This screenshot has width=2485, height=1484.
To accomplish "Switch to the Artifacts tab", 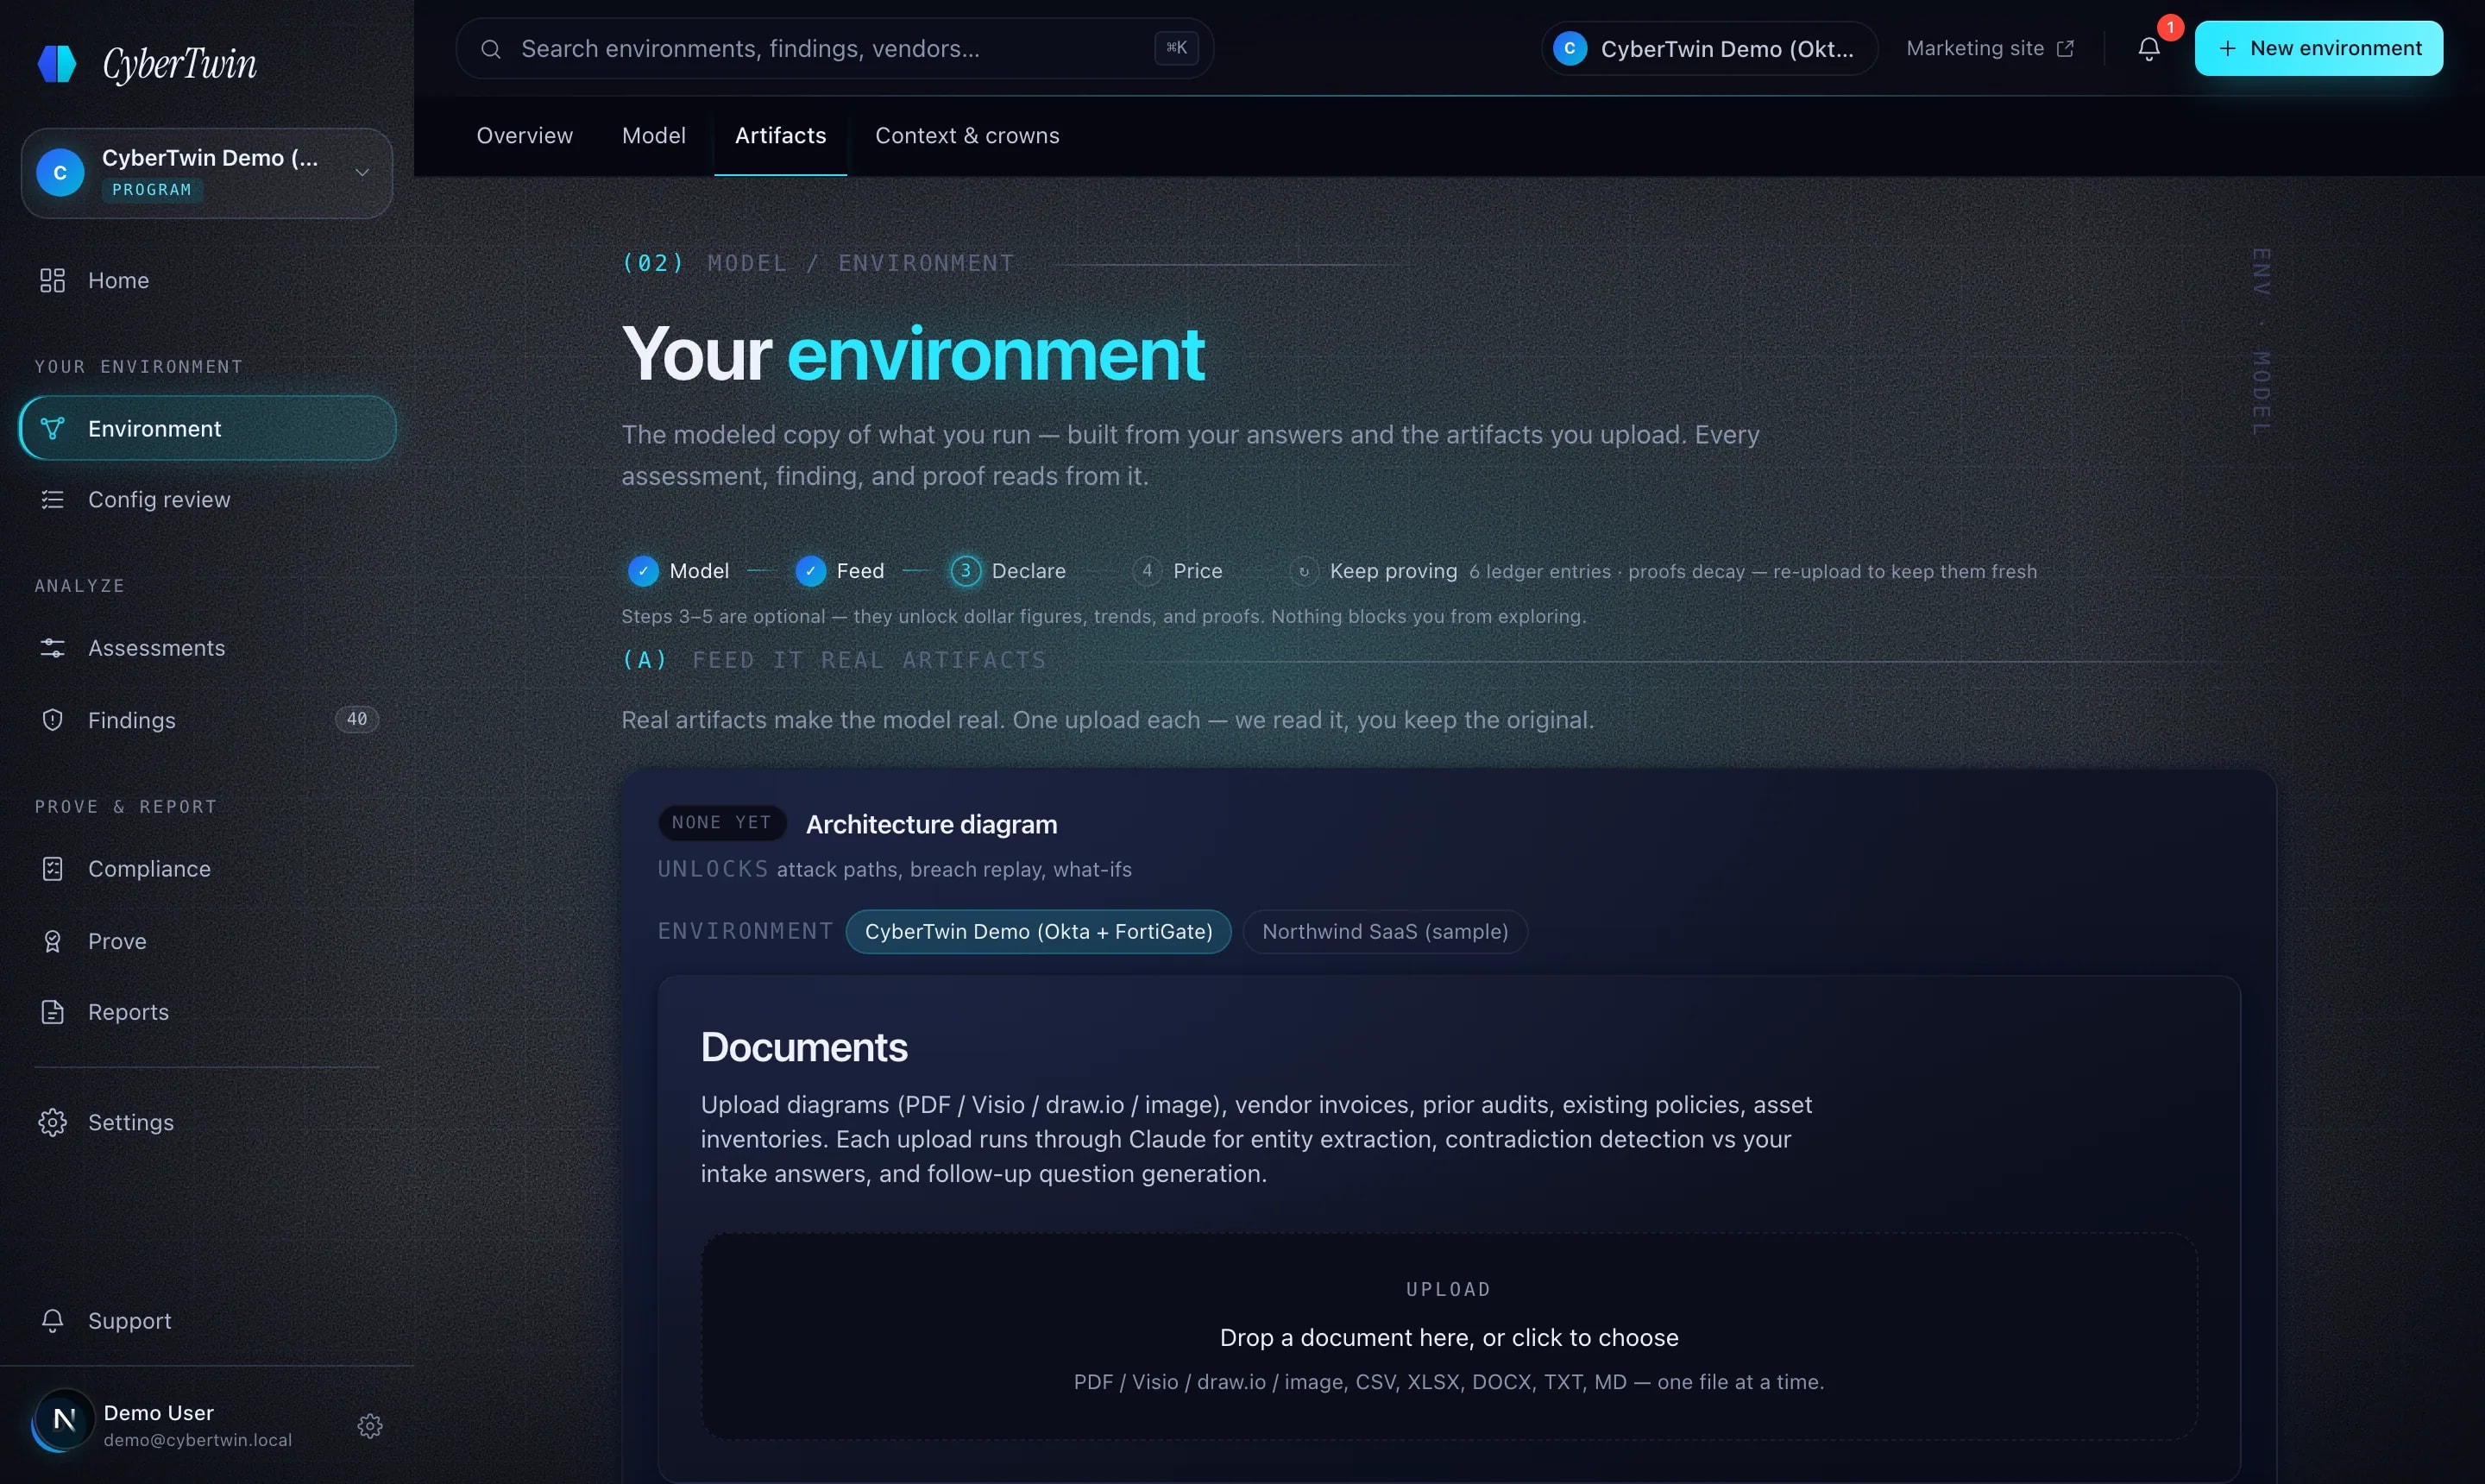I will pos(781,136).
